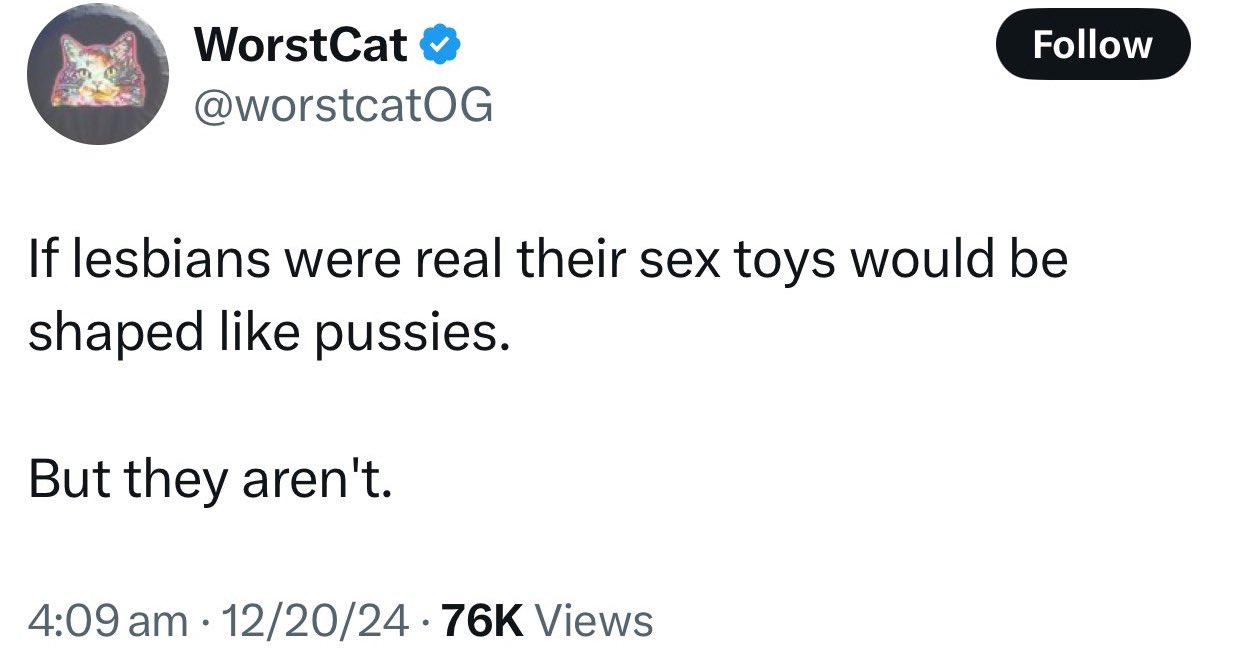Click the word Views in the footer
1242x665 pixels.
595,621
